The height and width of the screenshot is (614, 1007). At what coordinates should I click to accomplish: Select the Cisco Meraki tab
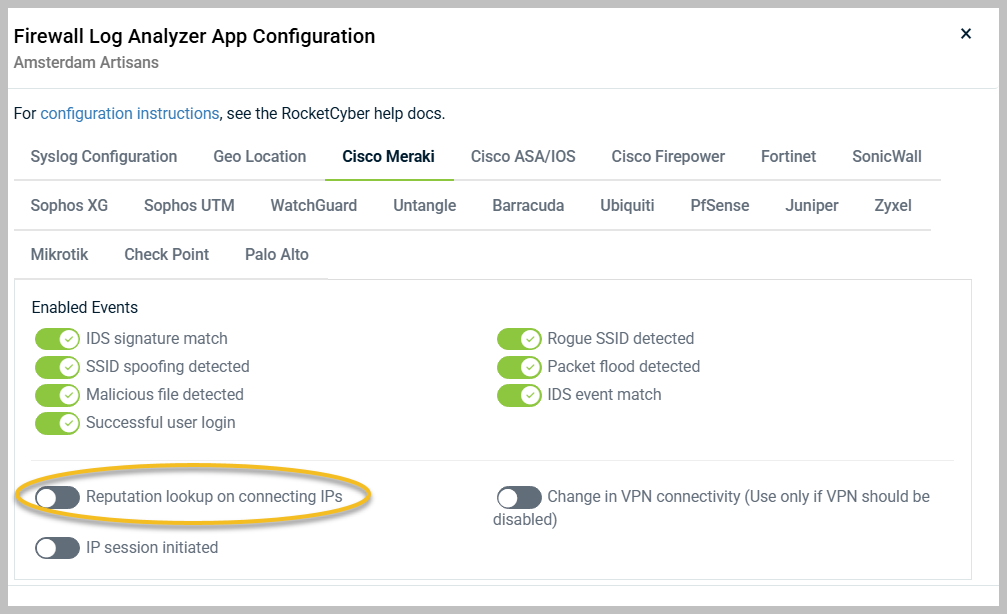[388, 156]
